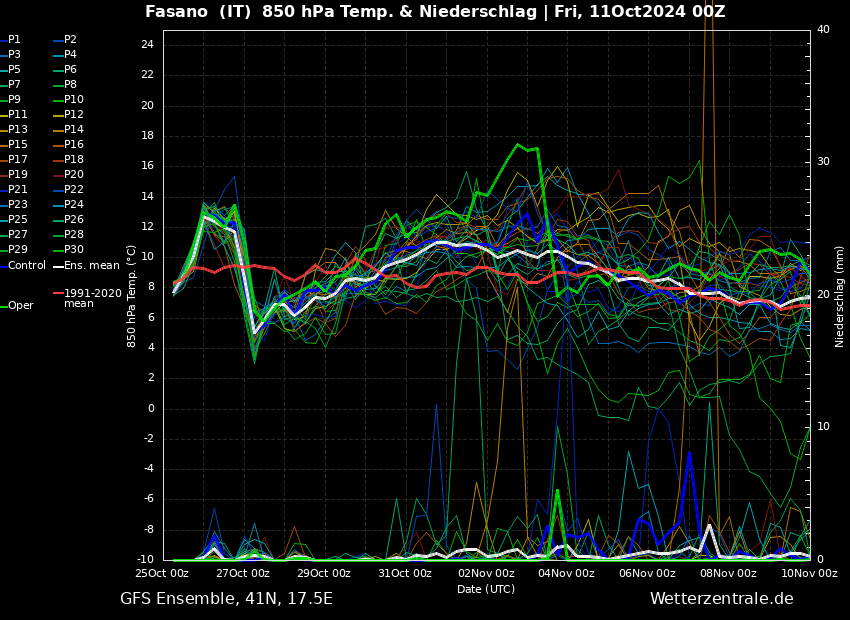Click the 850 hPa Temp. (°C) axis label

pos(132,295)
